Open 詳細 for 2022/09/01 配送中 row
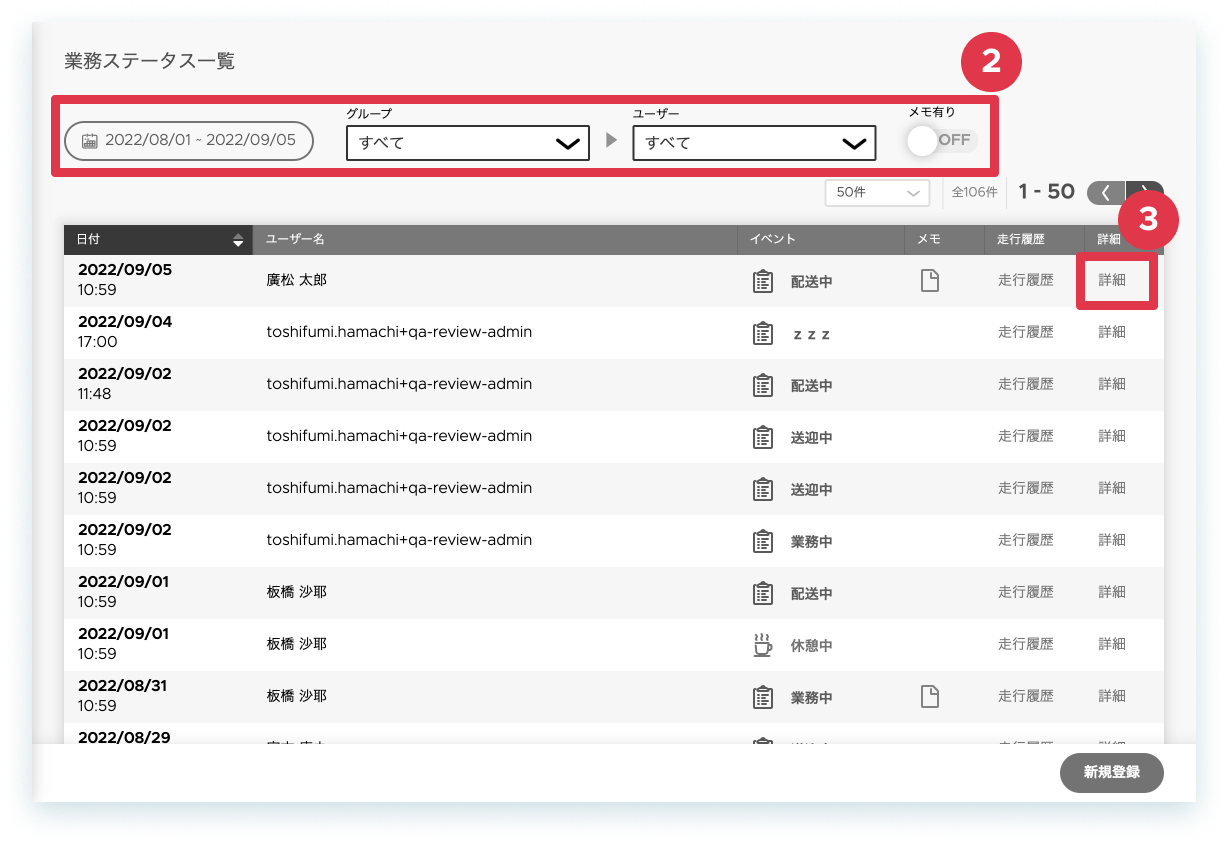Image resolution: width=1228 pixels, height=844 pixels. 1112,593
